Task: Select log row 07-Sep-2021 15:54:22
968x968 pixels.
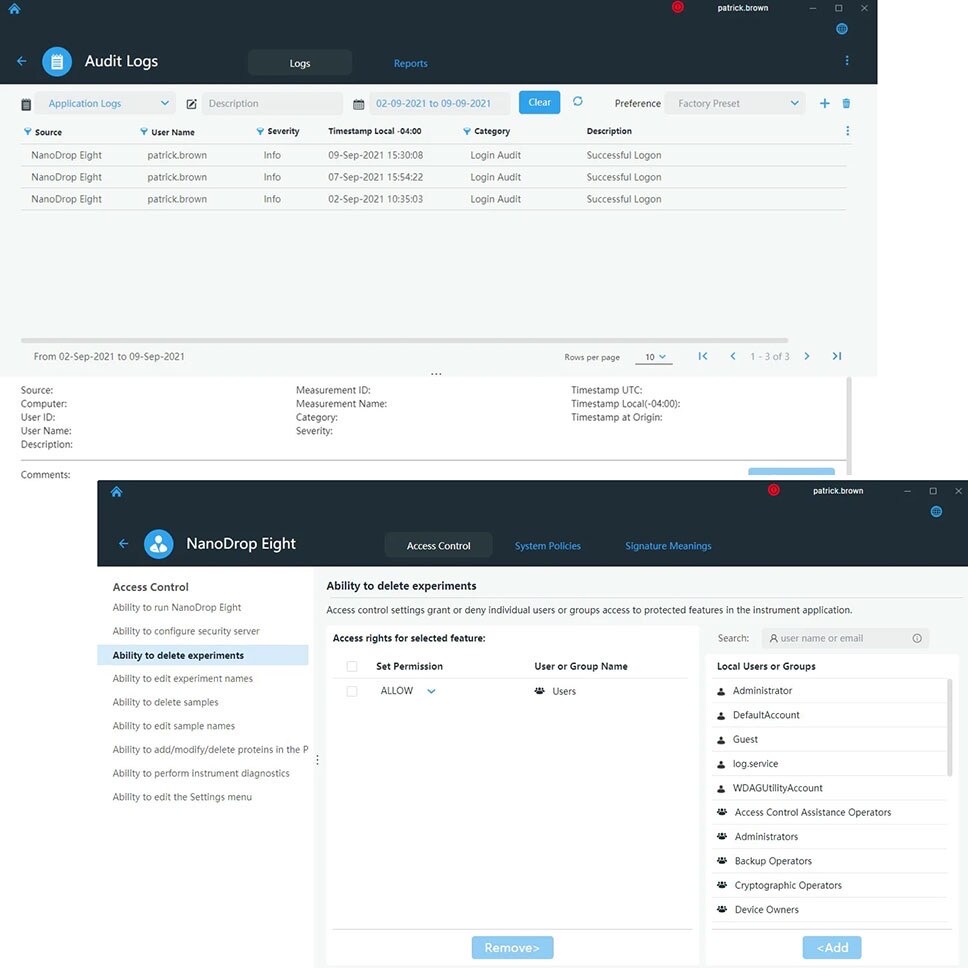Action: click(433, 177)
